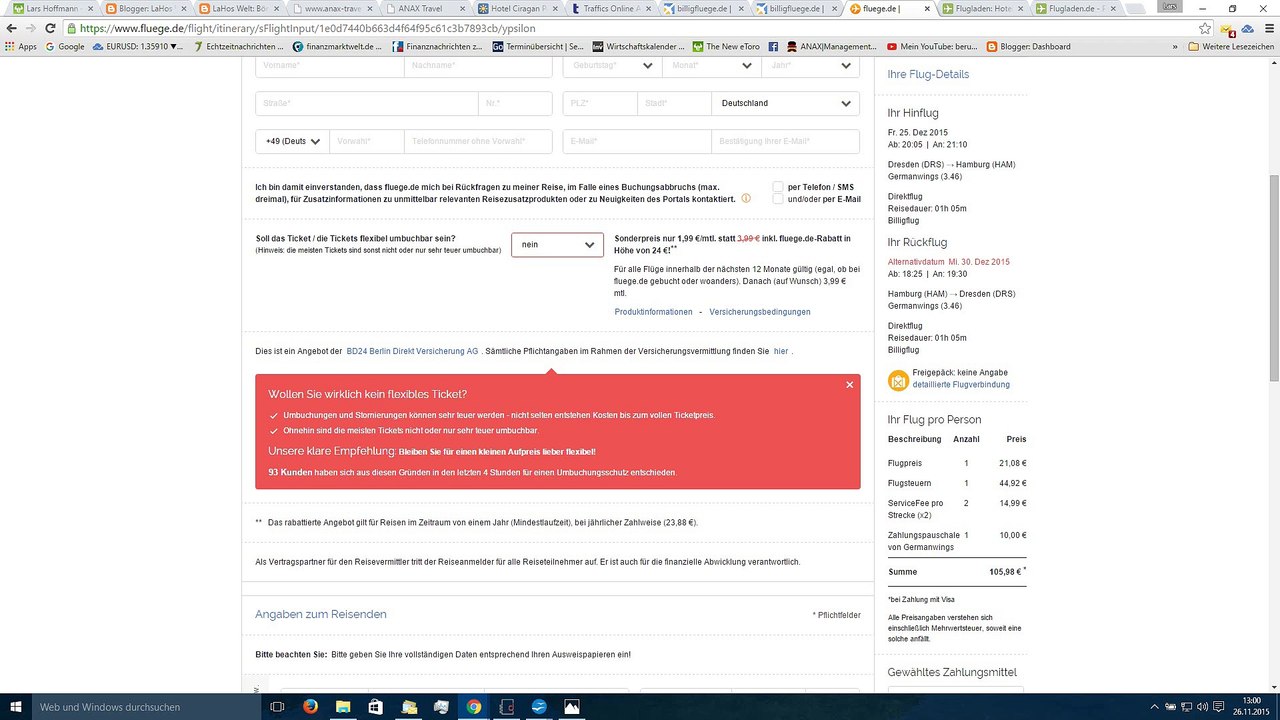Switch to the 'Flugladen: Hotel' tab
The width and height of the screenshot is (1280, 720).
tap(985, 9)
